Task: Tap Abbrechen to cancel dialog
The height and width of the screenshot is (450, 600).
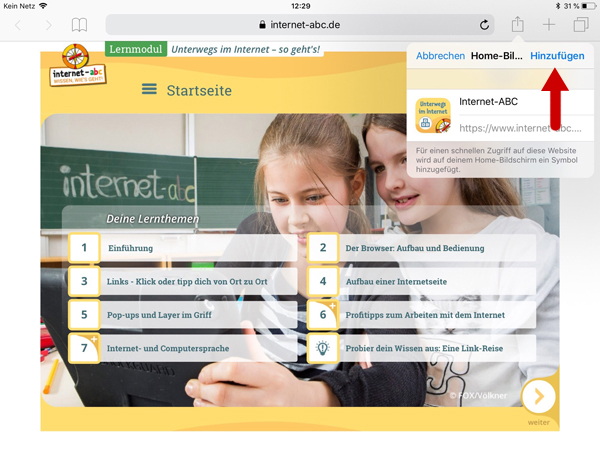Action: point(440,56)
